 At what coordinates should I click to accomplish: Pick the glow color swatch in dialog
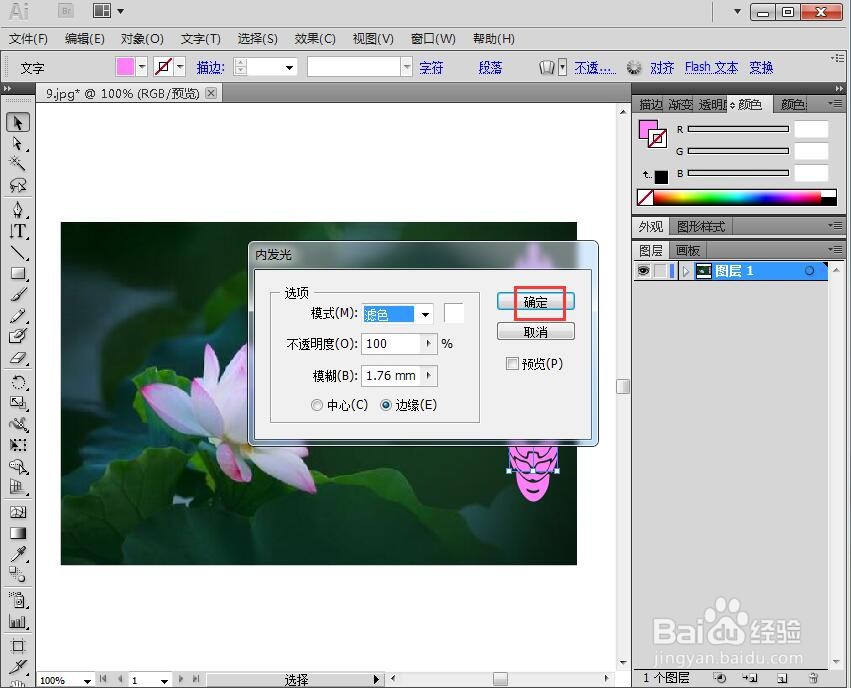(454, 313)
